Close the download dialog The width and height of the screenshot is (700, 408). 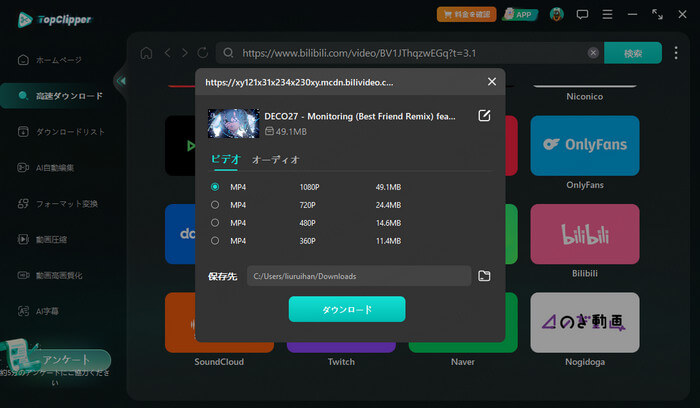492,82
